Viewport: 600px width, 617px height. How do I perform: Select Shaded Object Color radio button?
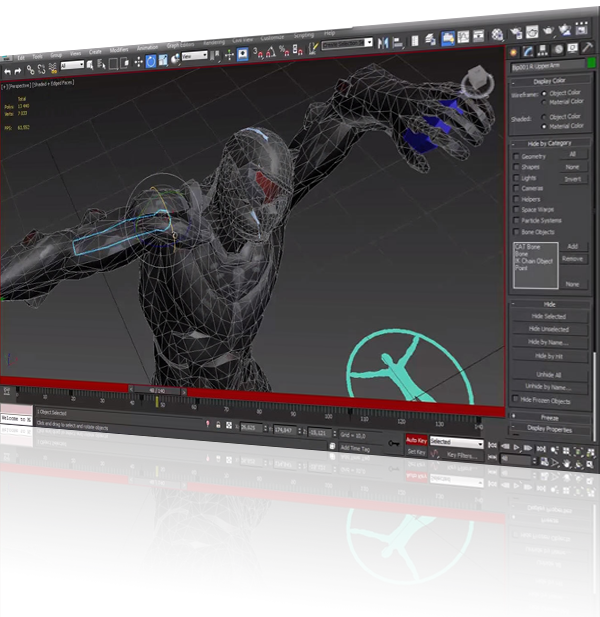(x=544, y=117)
